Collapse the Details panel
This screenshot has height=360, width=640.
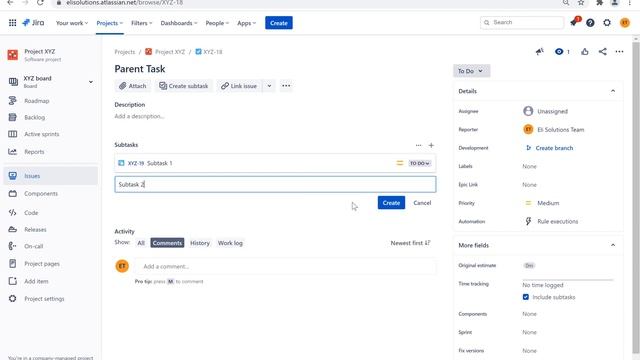[613, 91]
